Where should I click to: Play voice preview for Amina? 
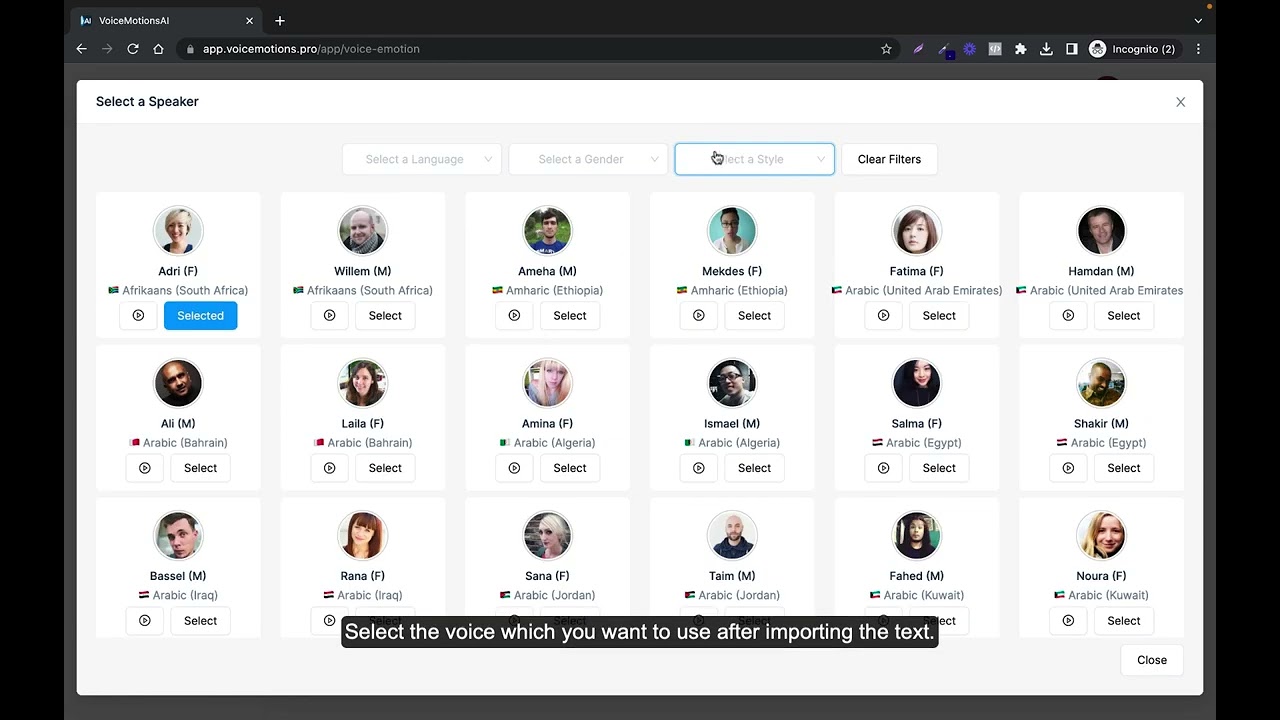tap(514, 468)
